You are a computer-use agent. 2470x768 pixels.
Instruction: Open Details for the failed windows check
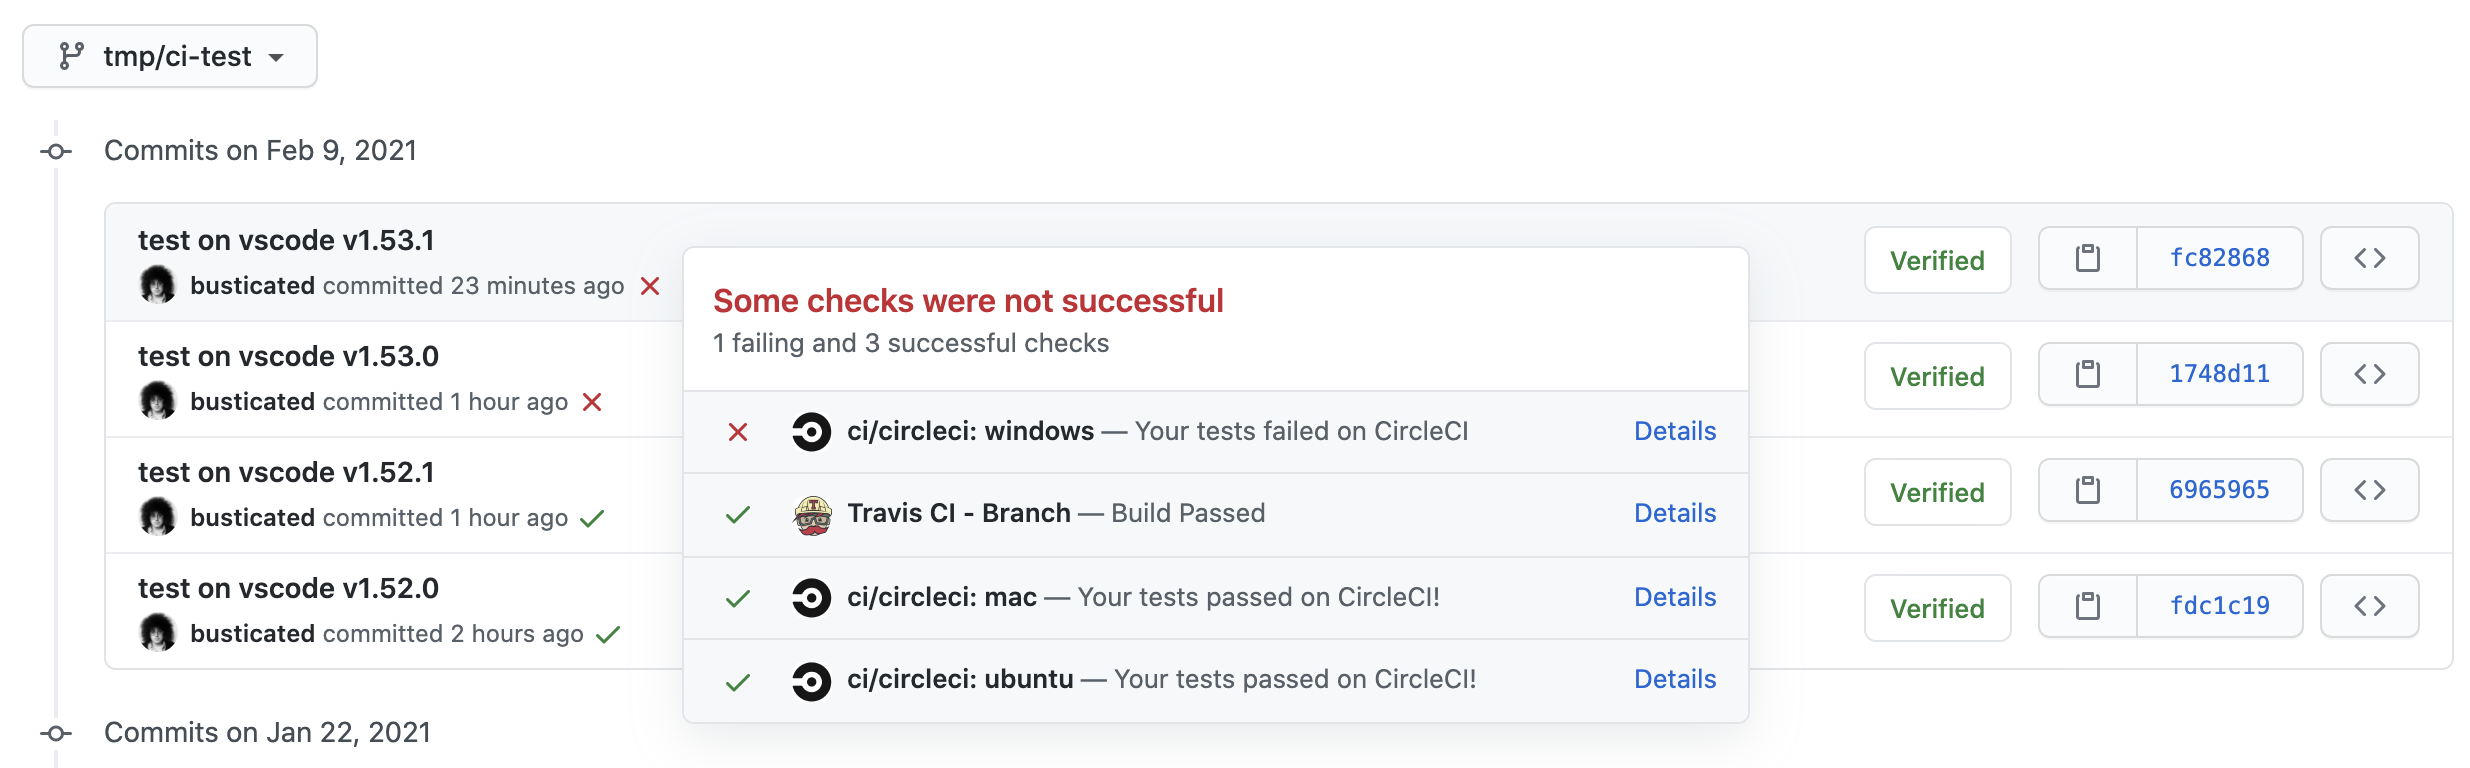pyautogui.click(x=1674, y=431)
